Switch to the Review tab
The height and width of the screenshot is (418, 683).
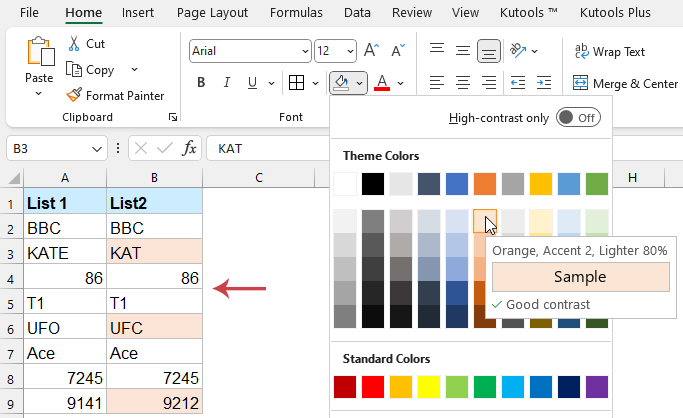412,13
